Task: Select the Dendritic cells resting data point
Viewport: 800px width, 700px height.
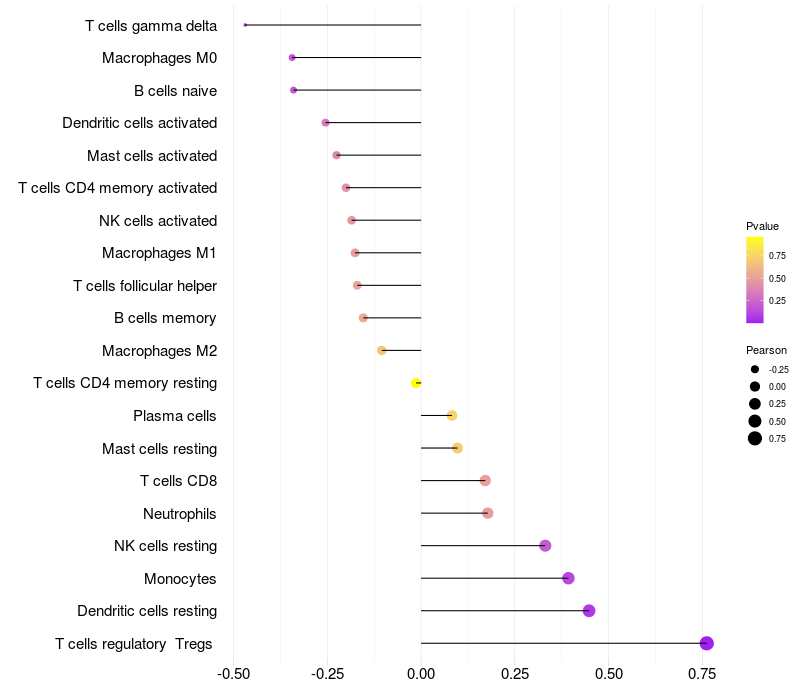Action: click(589, 611)
